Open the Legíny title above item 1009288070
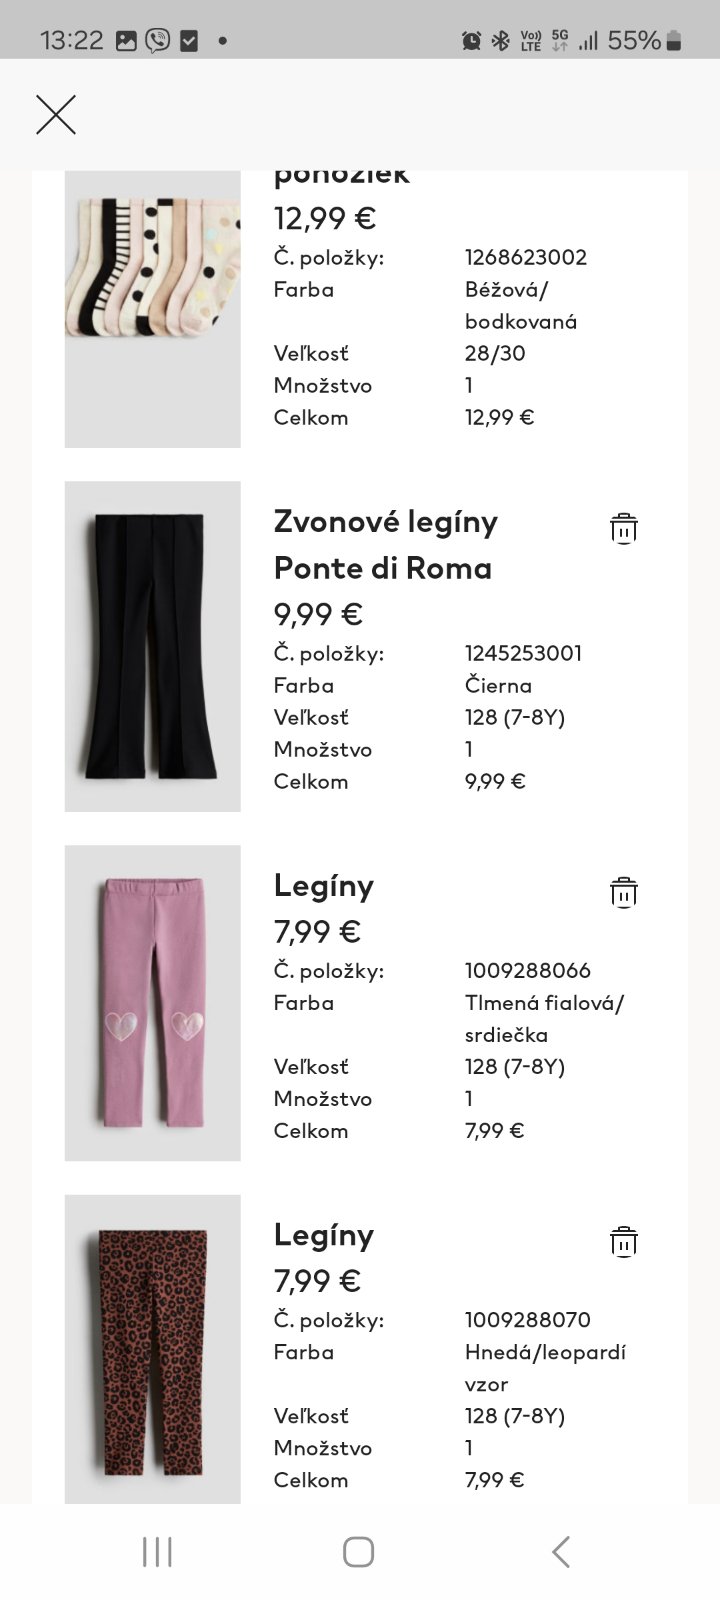 [x=324, y=1235]
